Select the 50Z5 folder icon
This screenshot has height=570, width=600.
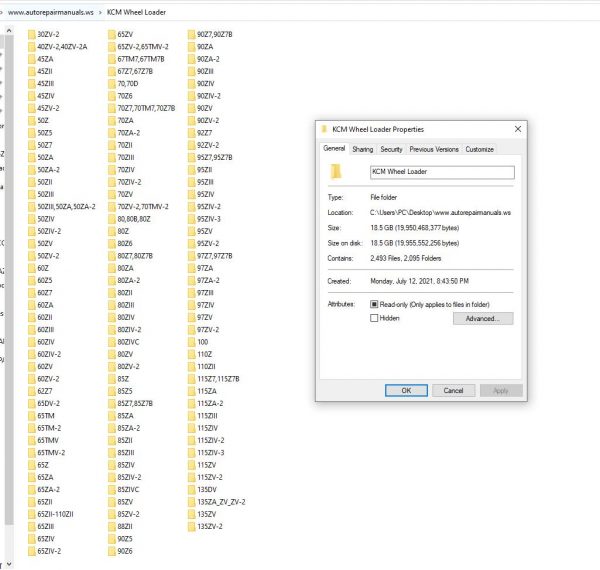coord(32,133)
